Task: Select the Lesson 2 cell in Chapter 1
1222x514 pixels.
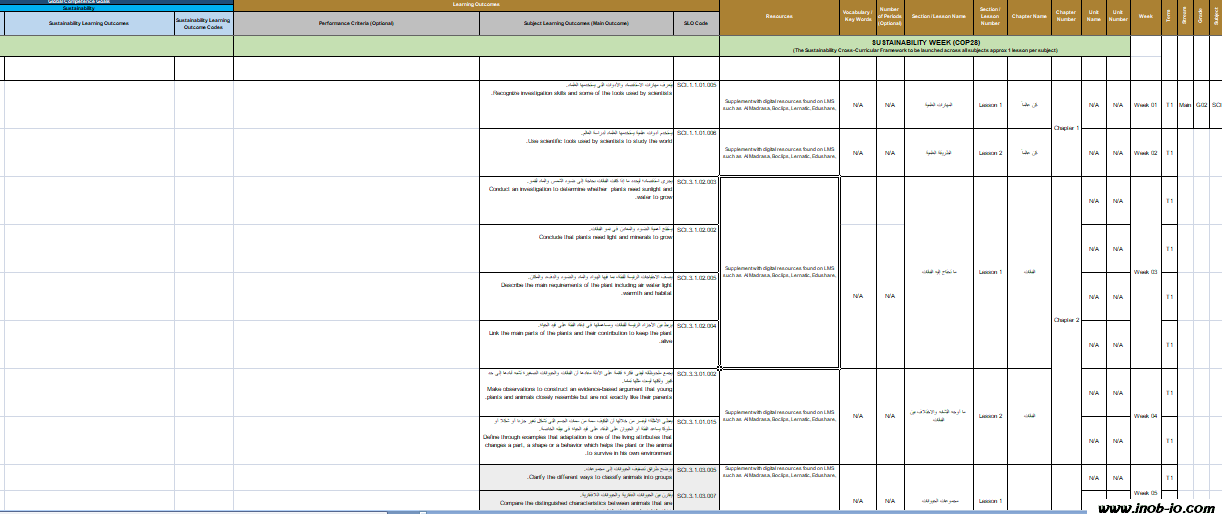Action: 990,153
